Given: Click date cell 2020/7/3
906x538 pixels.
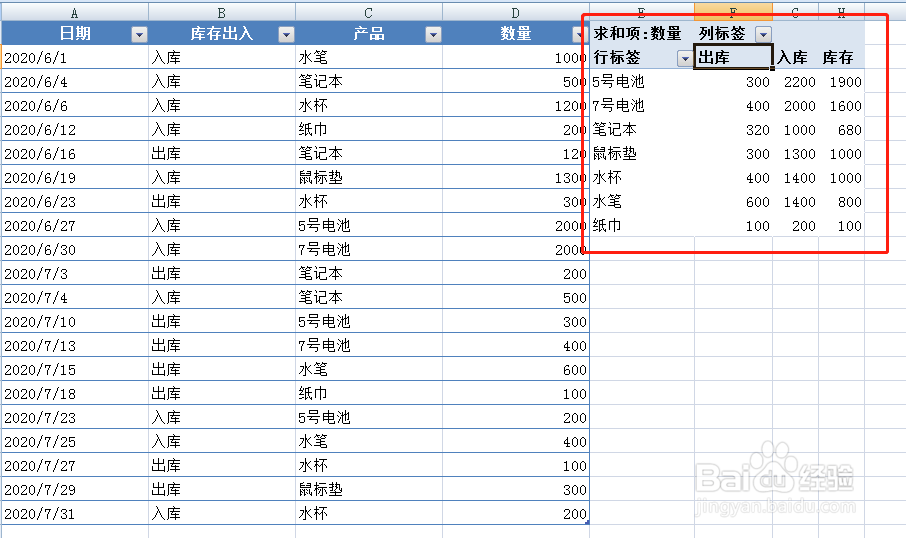Looking at the screenshot, I should tap(75, 273).
